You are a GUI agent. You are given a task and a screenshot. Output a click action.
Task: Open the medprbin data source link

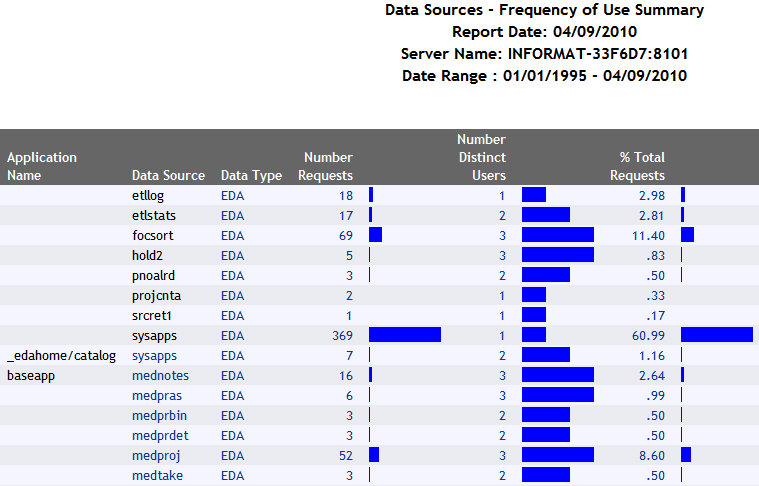[x=159, y=415]
